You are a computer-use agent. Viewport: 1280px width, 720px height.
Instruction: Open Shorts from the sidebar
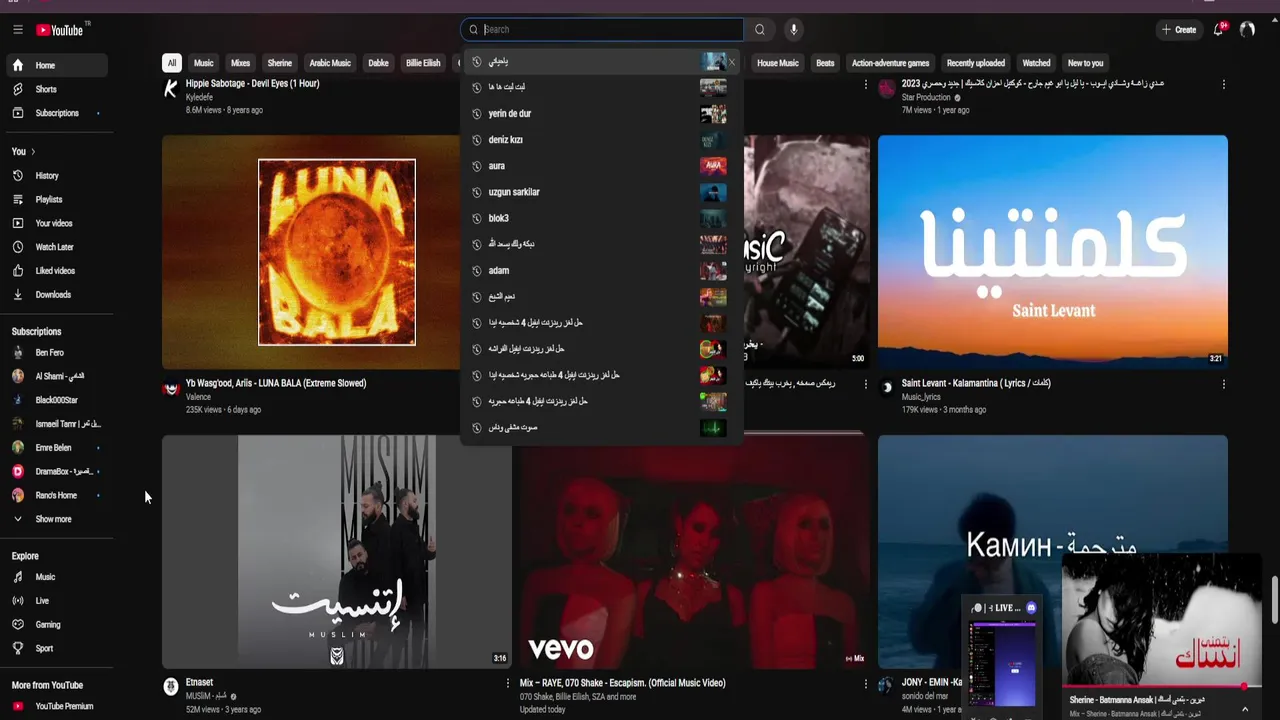point(57,89)
